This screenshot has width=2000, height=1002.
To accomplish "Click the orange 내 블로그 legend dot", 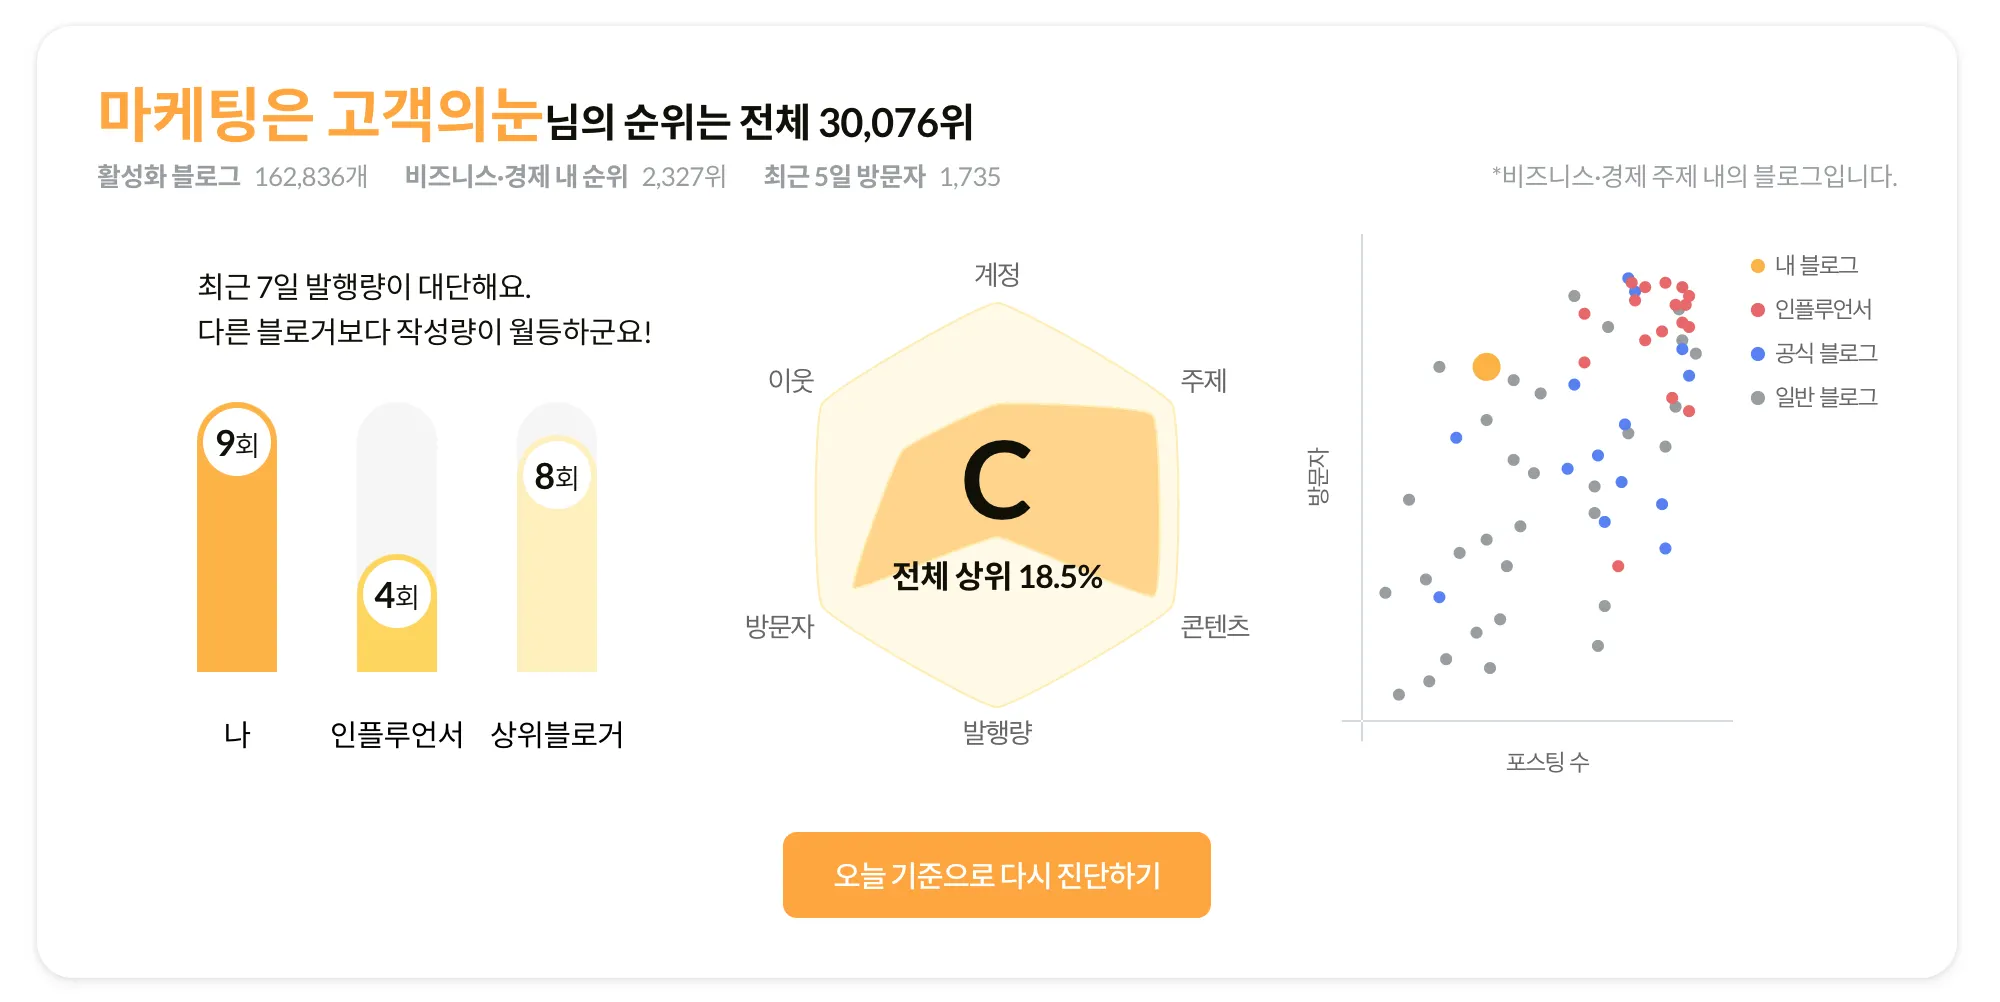I will pos(1757,266).
